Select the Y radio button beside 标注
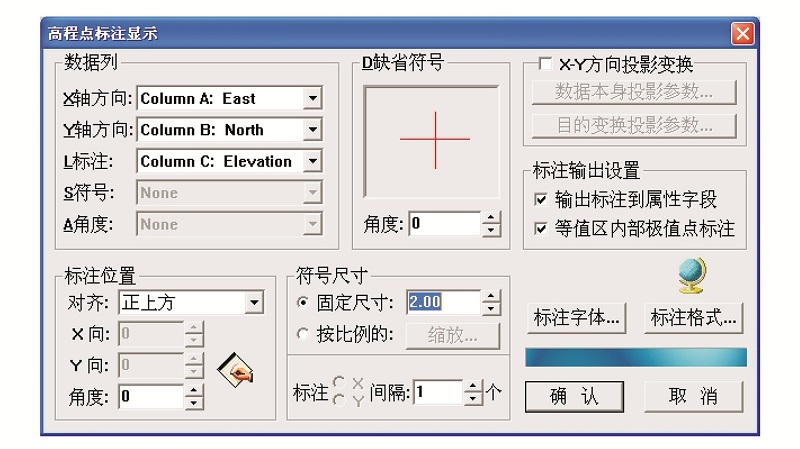The height and width of the screenshot is (449, 800). [339, 400]
